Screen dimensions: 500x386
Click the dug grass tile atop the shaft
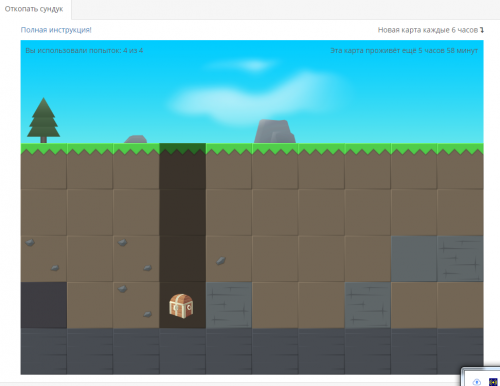182,166
